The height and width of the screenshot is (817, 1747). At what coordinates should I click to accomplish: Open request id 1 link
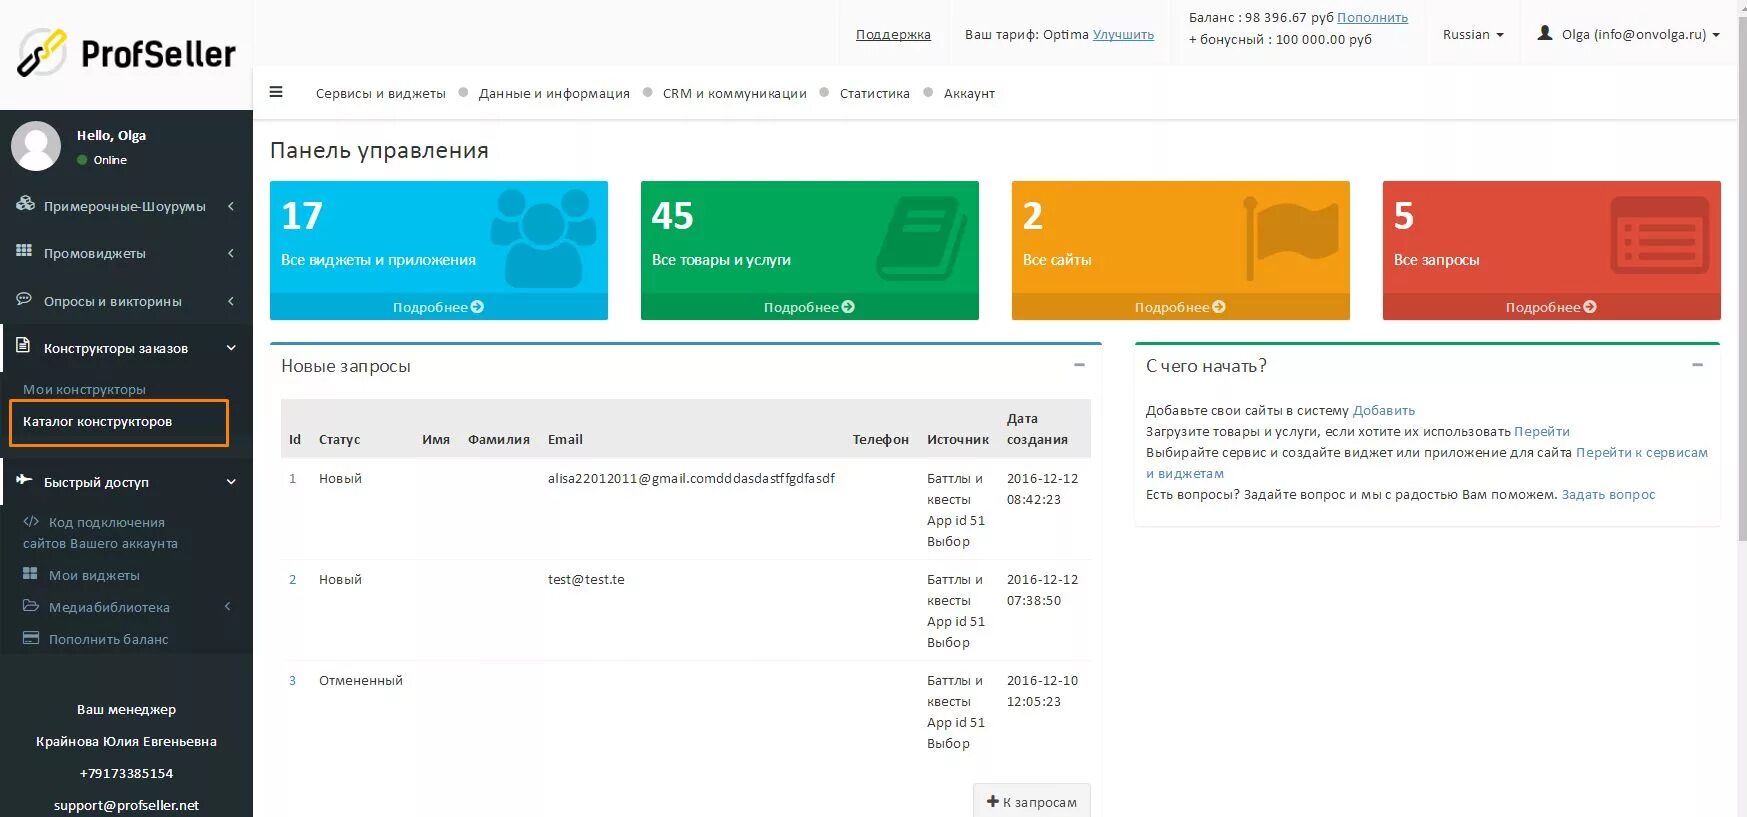292,478
